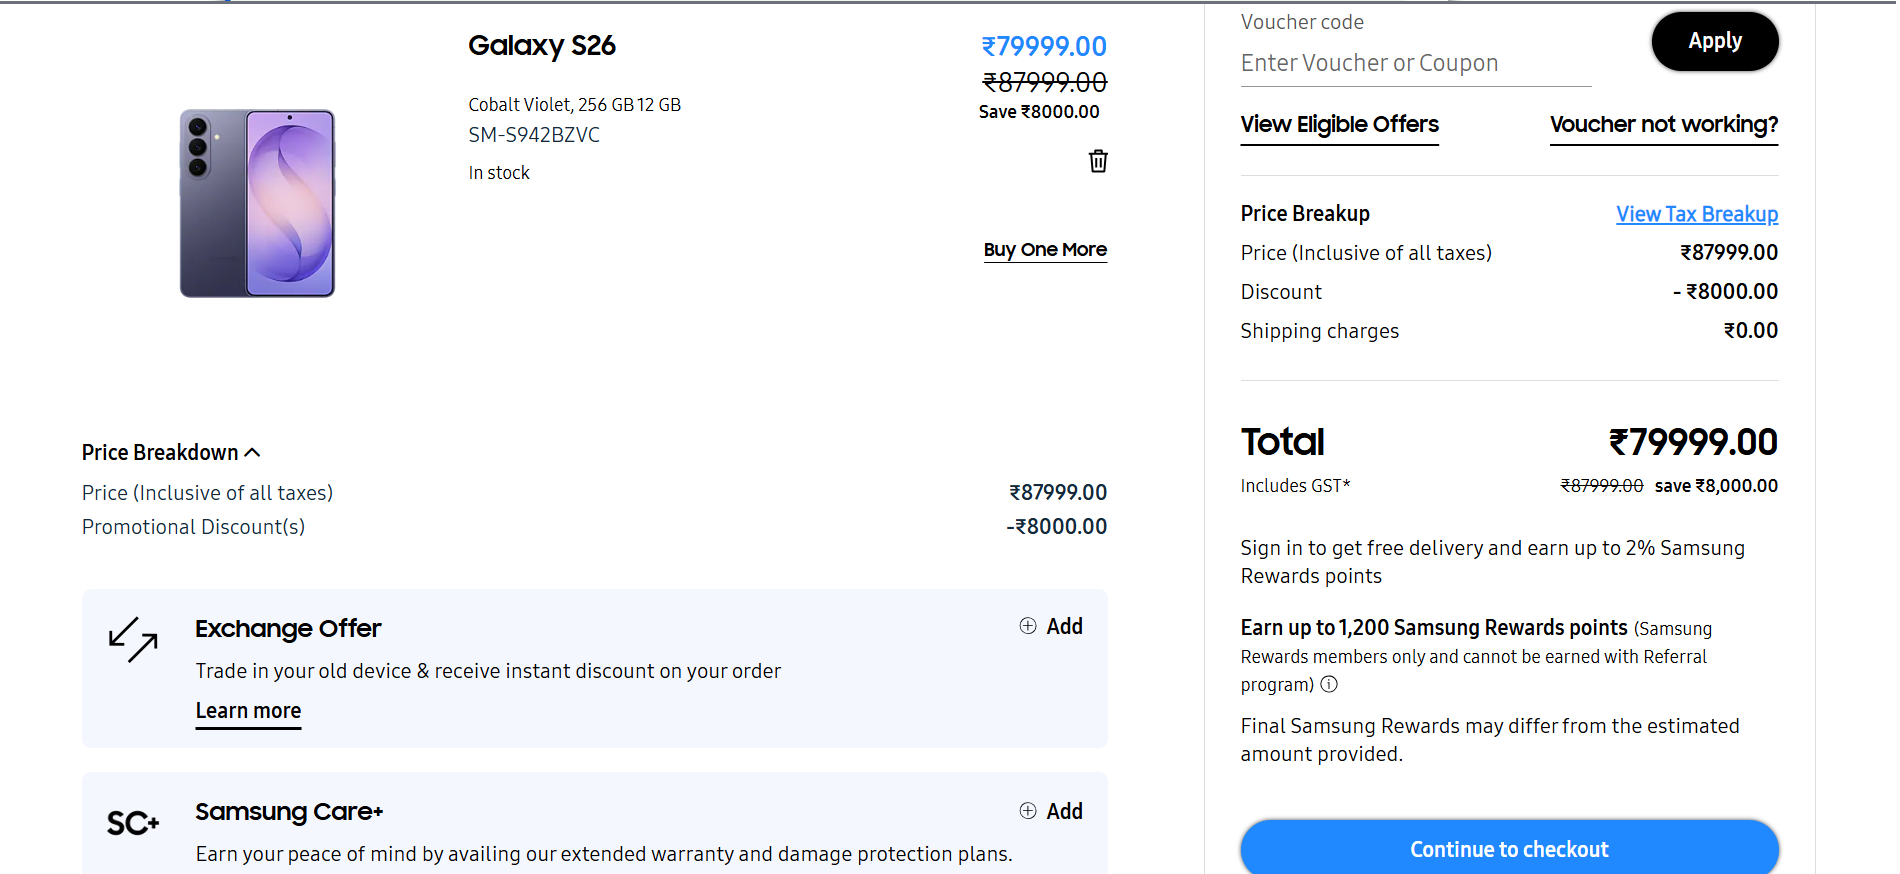Open View Eligible Offers
1900x874 pixels.
click(1340, 125)
